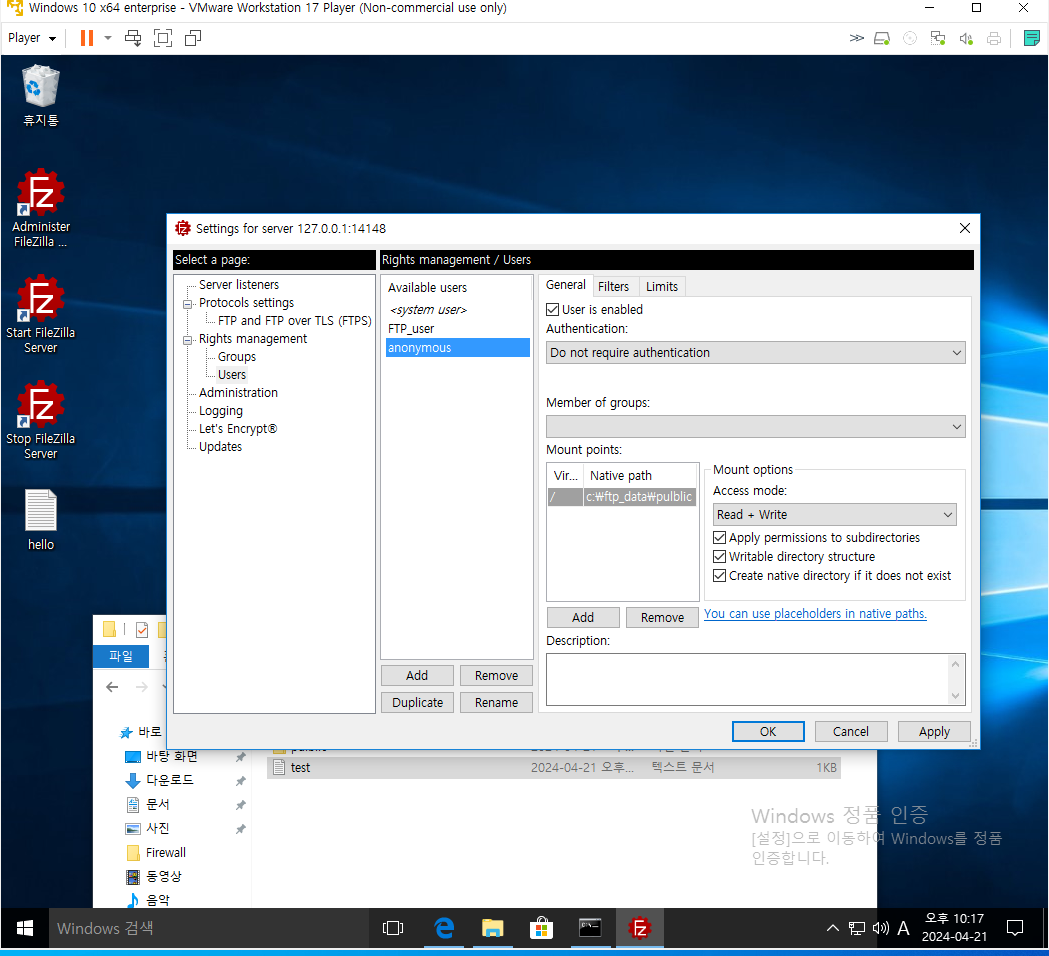Enter full screen mode in VMware Player
Screen dimensions: 1049x956
(163, 38)
